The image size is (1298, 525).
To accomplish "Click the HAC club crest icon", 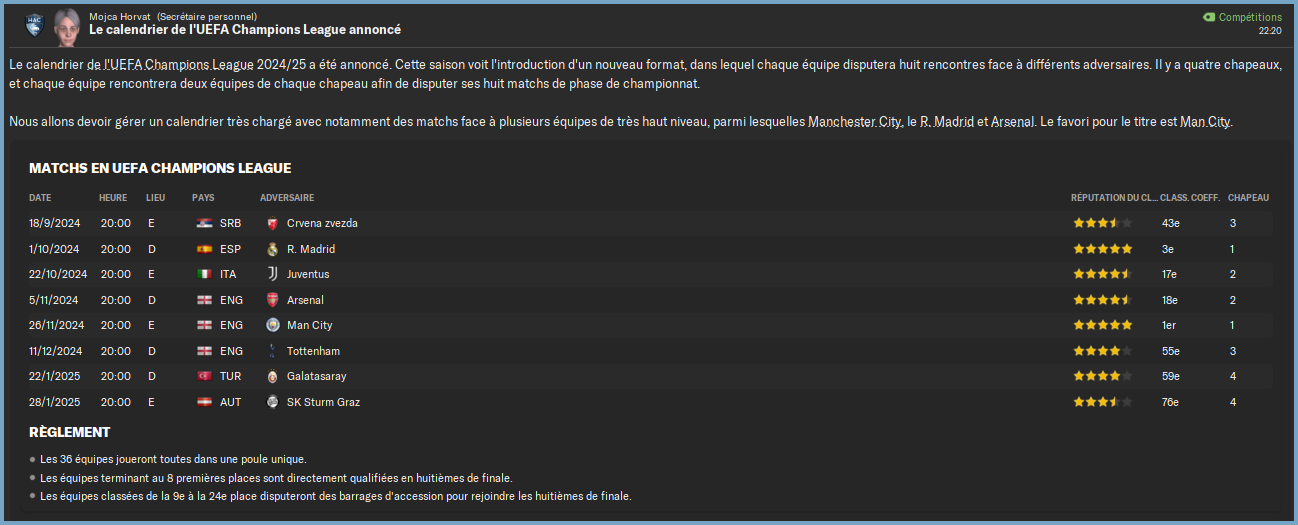I will (x=34, y=23).
